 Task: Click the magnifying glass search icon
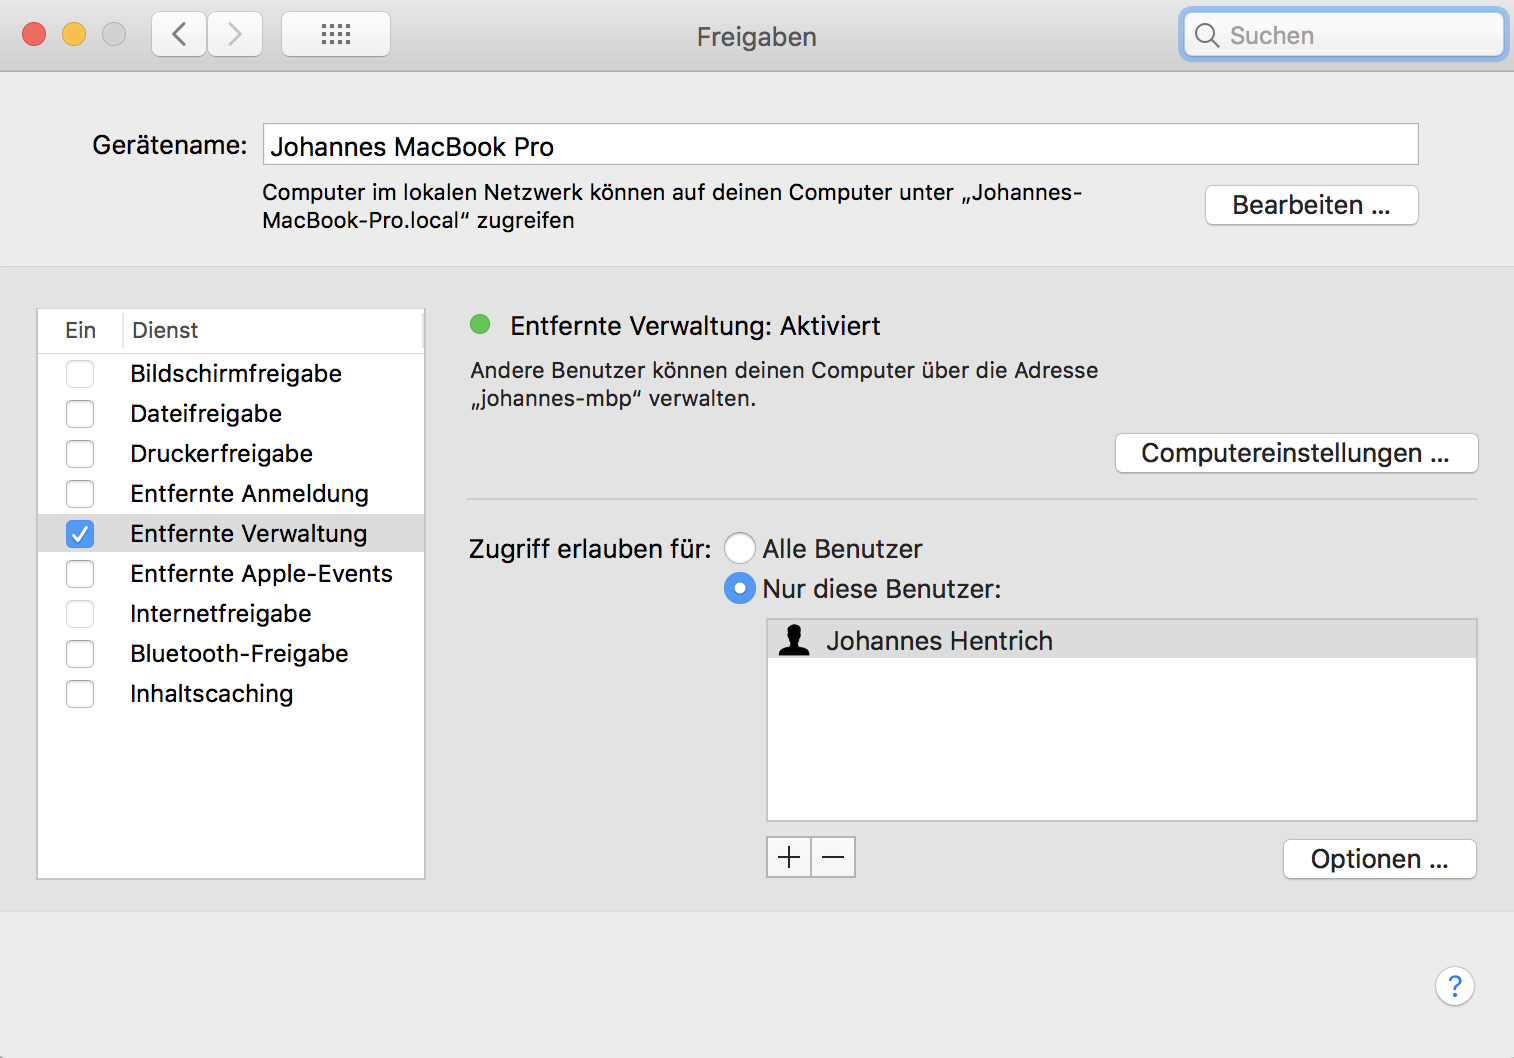(x=1207, y=36)
